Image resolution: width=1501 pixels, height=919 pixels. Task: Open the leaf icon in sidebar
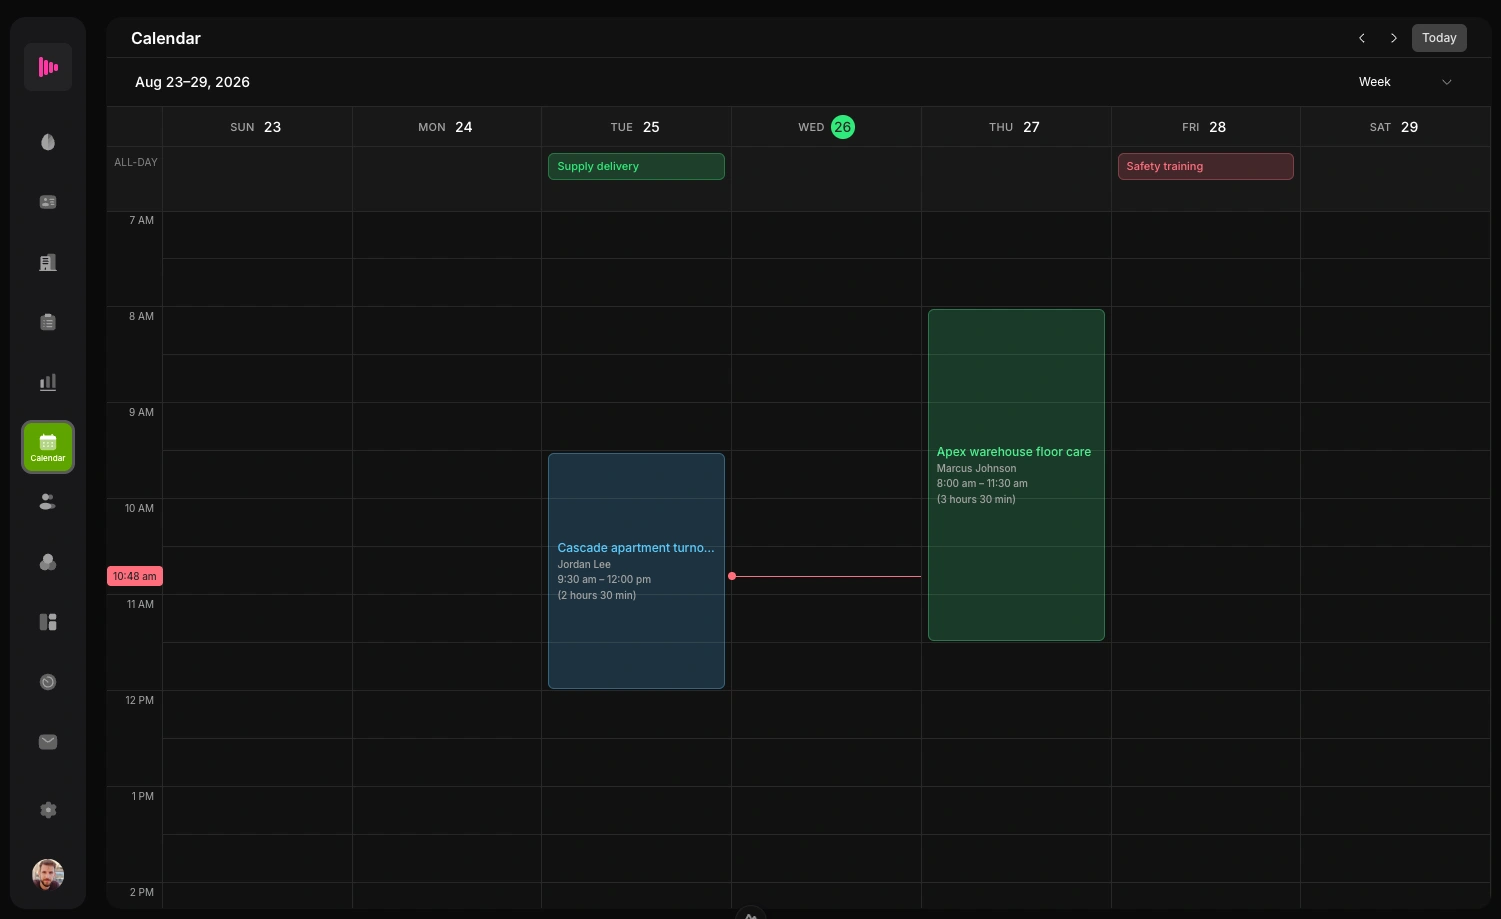48,142
